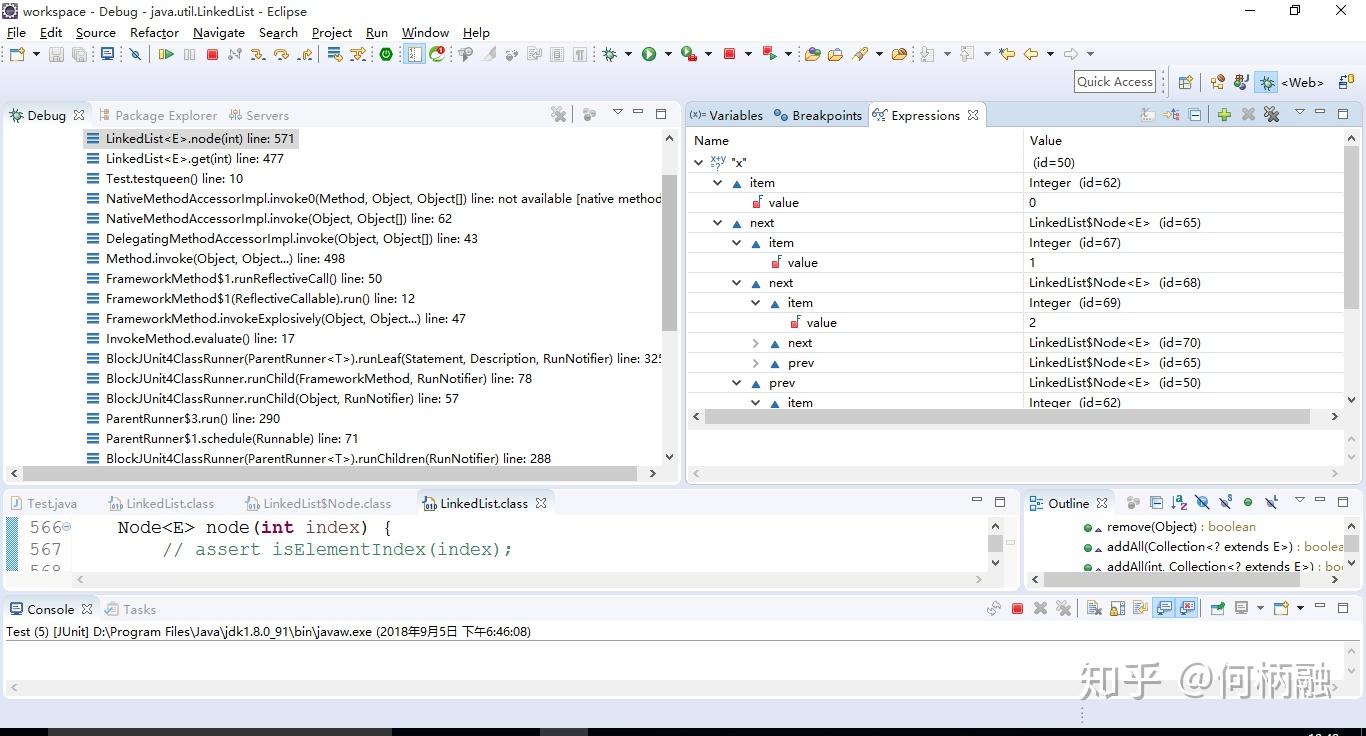Open the Test.java editor tab
The width and height of the screenshot is (1366, 736).
44,503
